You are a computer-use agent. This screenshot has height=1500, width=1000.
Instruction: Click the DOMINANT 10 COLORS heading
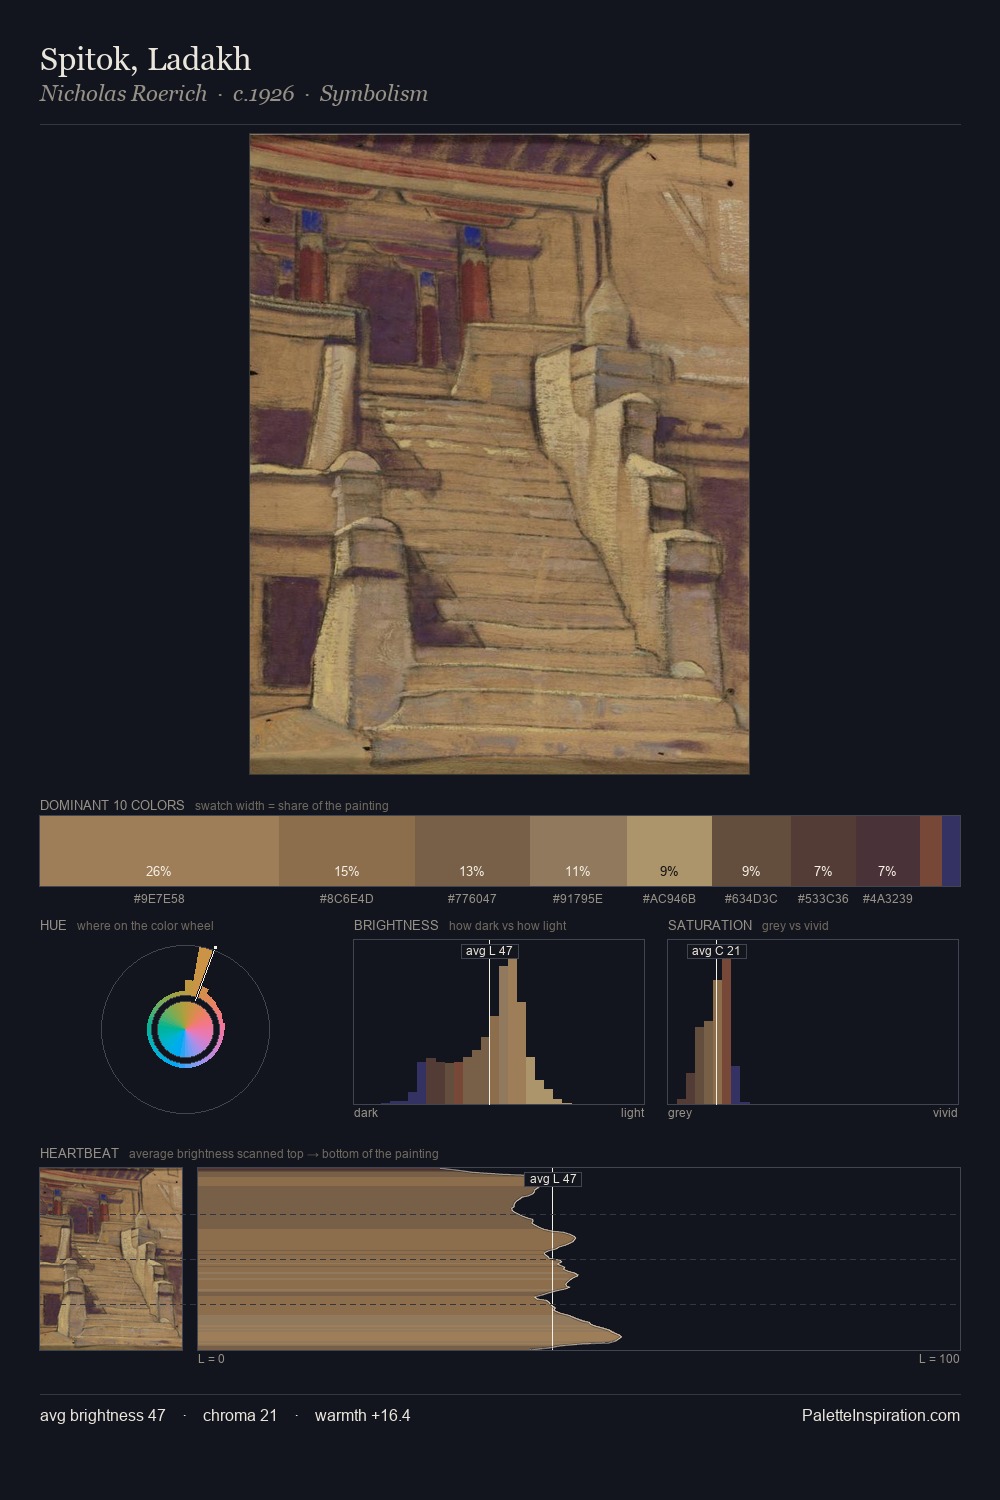point(112,805)
